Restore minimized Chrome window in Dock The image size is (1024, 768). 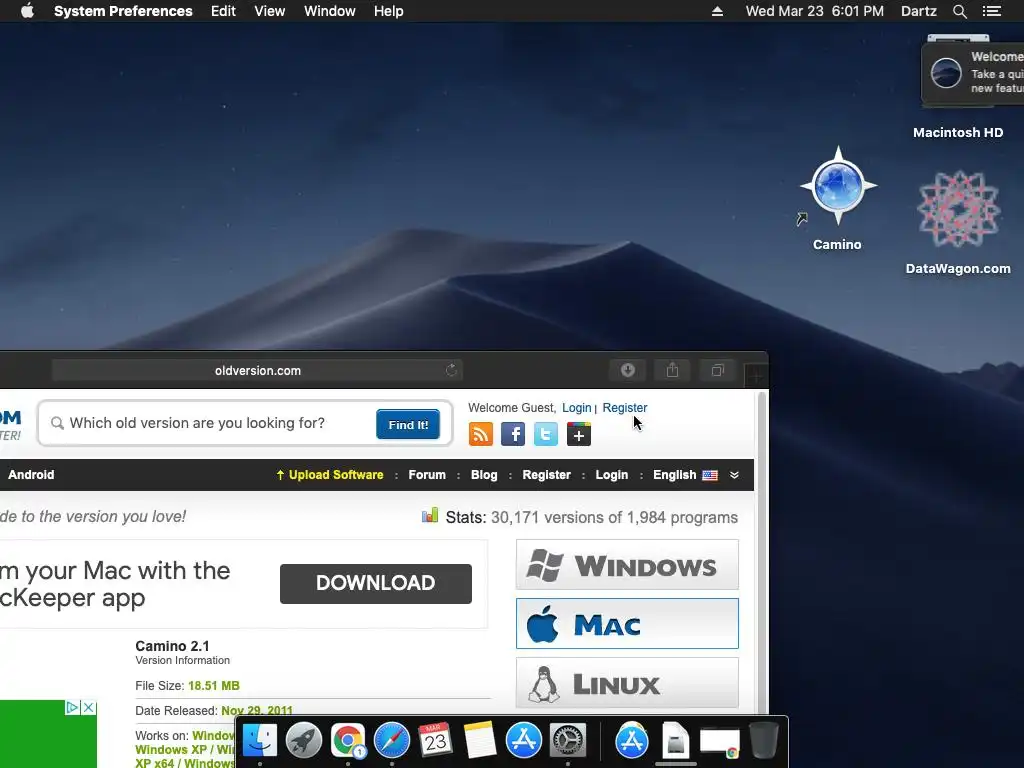pos(720,743)
